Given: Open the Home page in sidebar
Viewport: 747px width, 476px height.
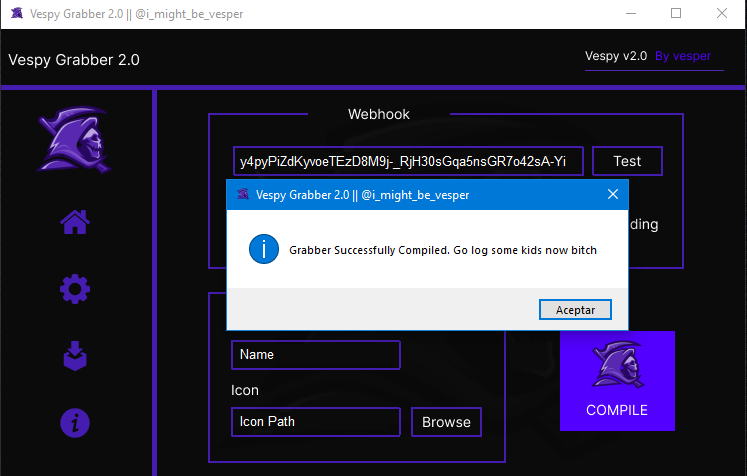Looking at the screenshot, I should (x=75, y=222).
